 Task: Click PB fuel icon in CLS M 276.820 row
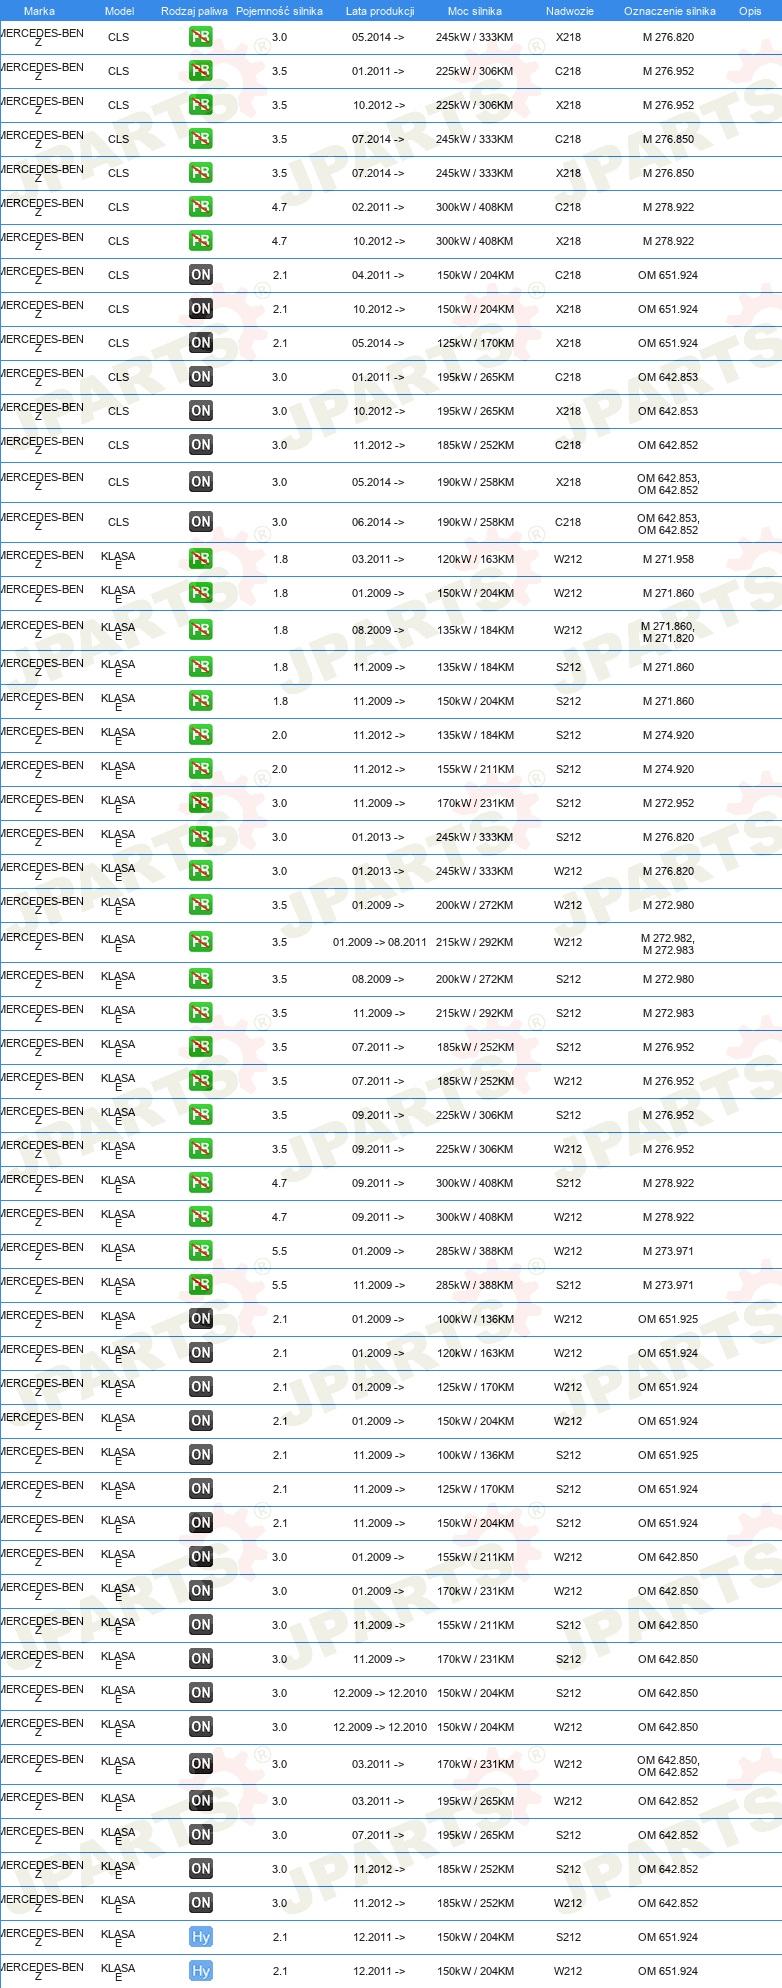[x=200, y=37]
